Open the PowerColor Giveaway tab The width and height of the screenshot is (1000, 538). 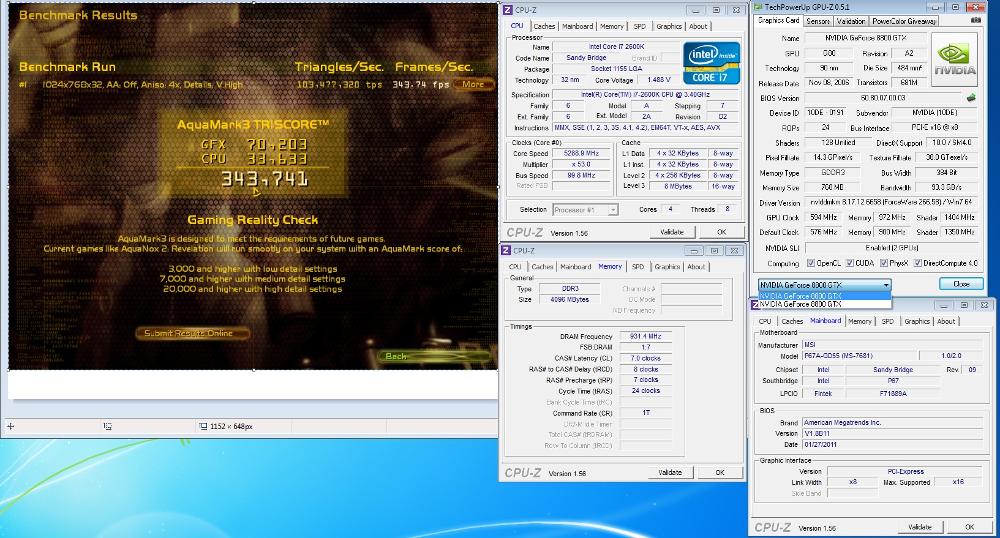(x=904, y=21)
